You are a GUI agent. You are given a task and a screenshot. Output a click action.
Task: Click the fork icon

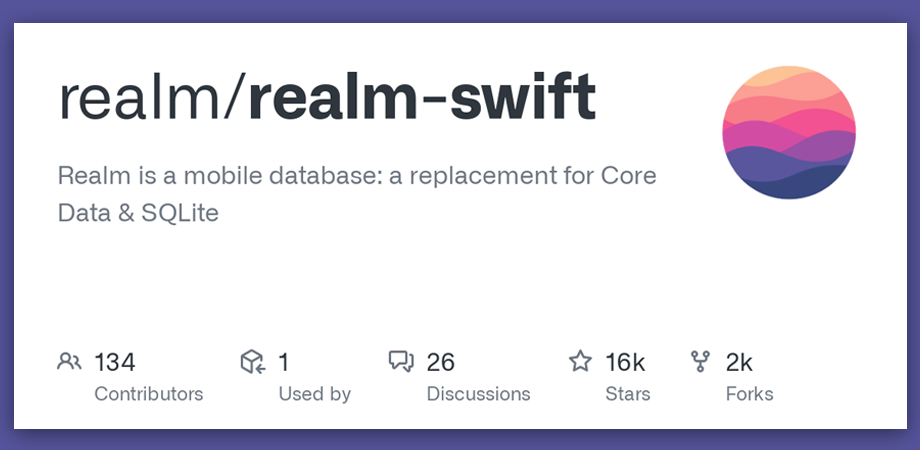click(700, 361)
